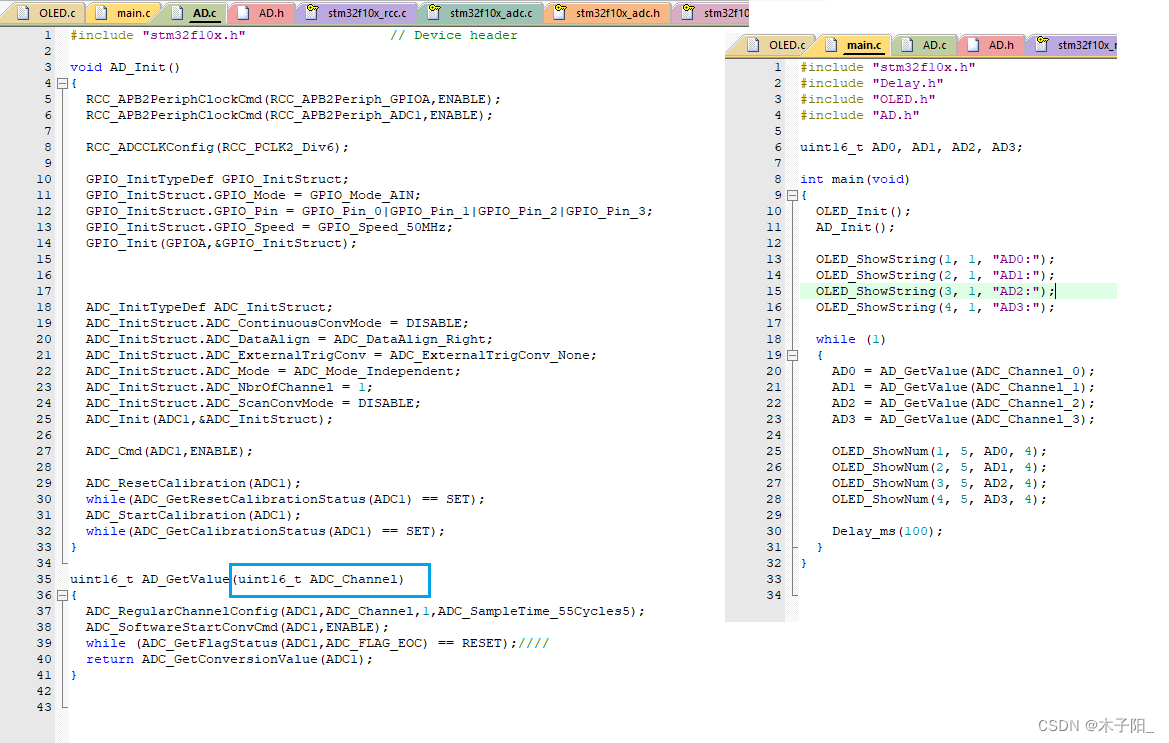The width and height of the screenshot is (1169, 743).
Task: Click the 'uint16_t AD0, AD1, AD2, AD3' declaration
Action: (x=912, y=148)
